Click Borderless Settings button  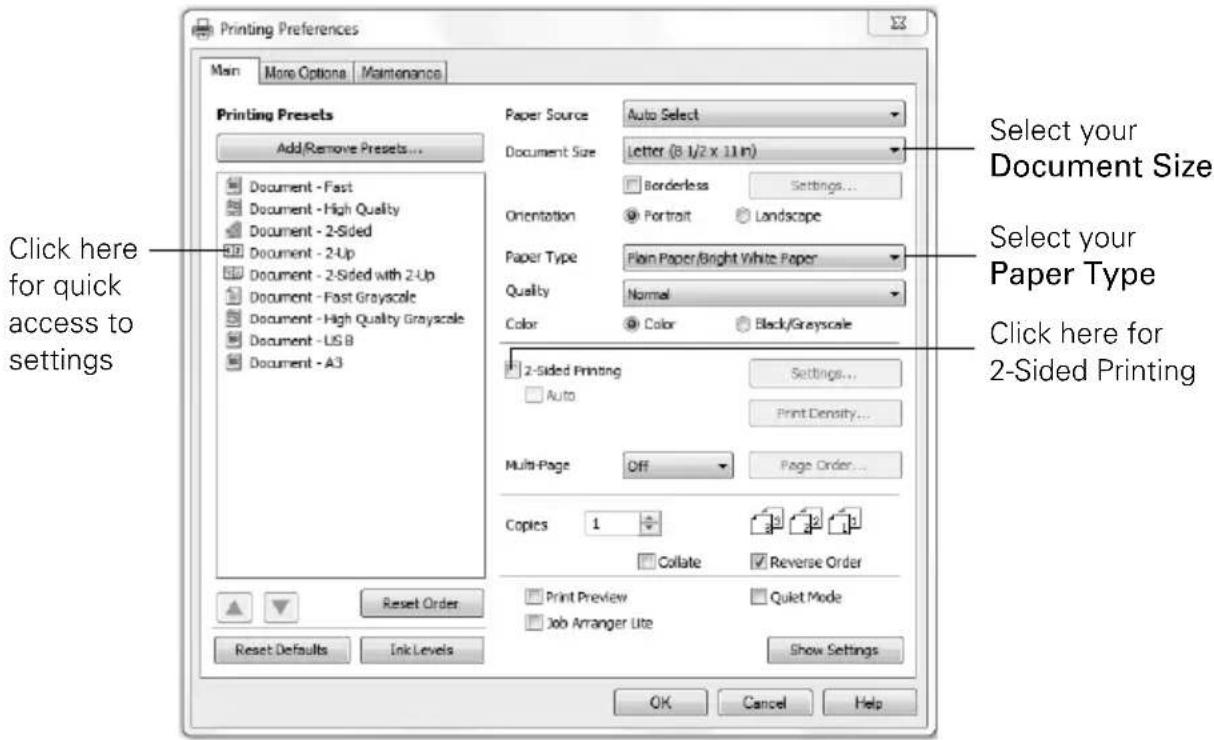click(x=825, y=187)
